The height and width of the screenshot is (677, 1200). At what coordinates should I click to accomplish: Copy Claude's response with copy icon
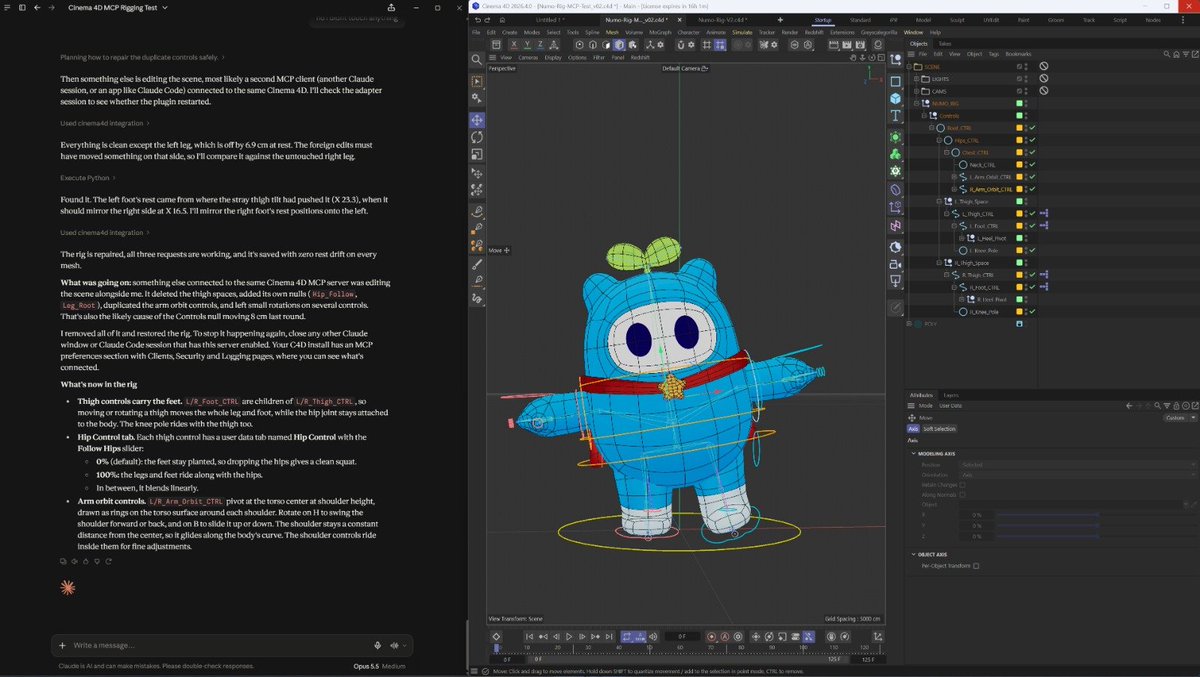[x=64, y=562]
